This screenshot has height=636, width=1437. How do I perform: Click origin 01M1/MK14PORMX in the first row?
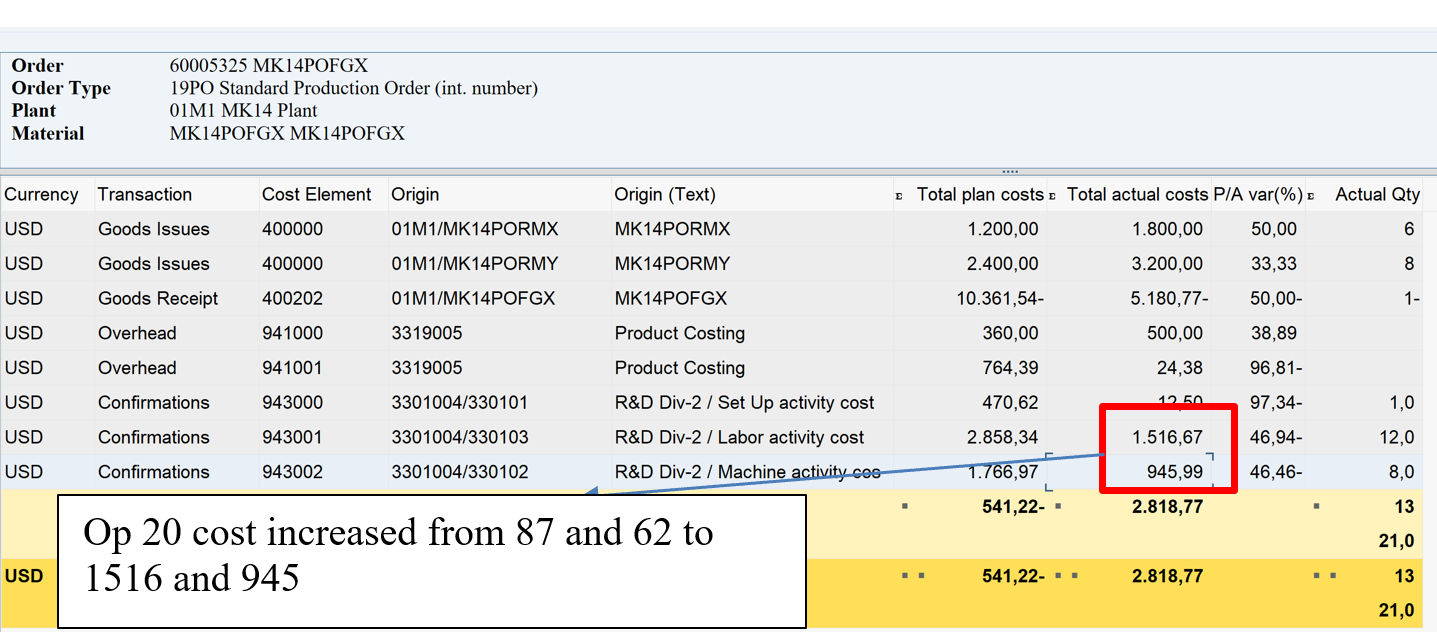[x=474, y=229]
